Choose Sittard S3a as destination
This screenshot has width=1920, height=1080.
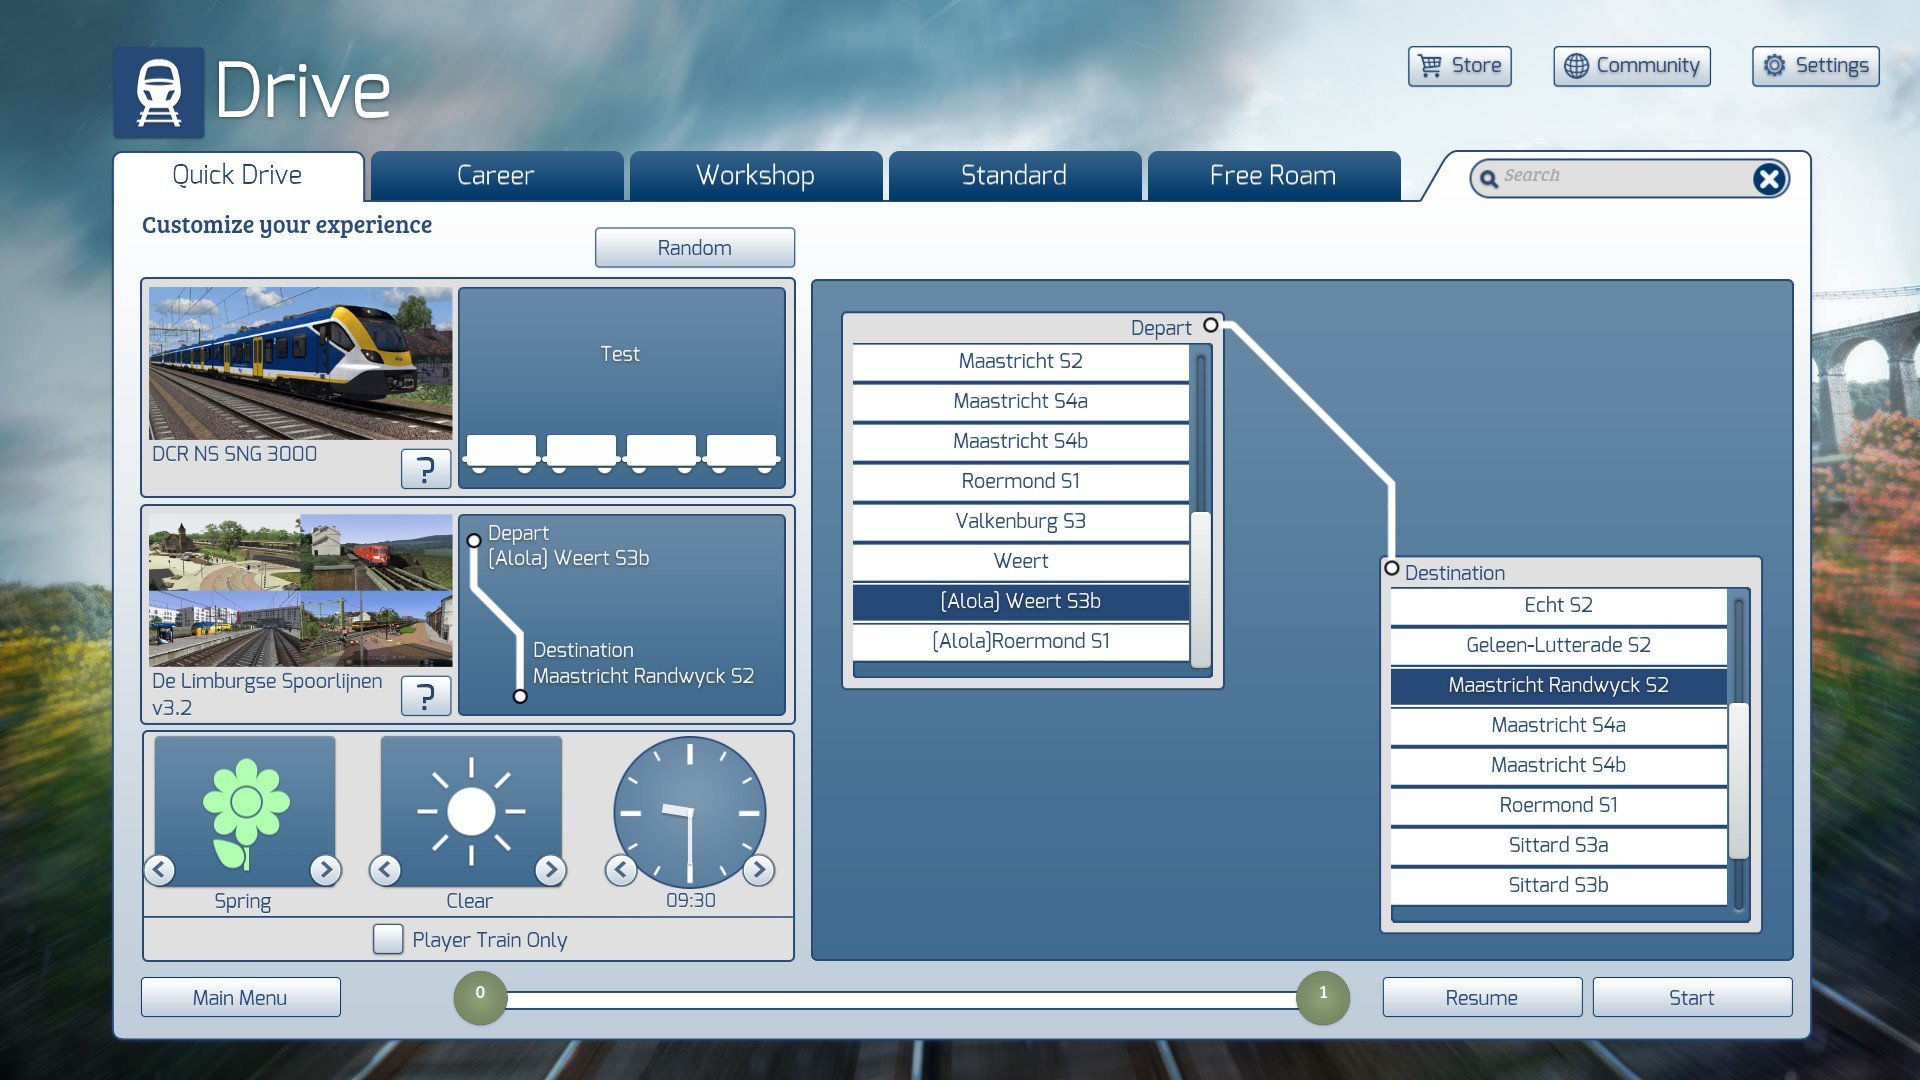click(x=1558, y=845)
